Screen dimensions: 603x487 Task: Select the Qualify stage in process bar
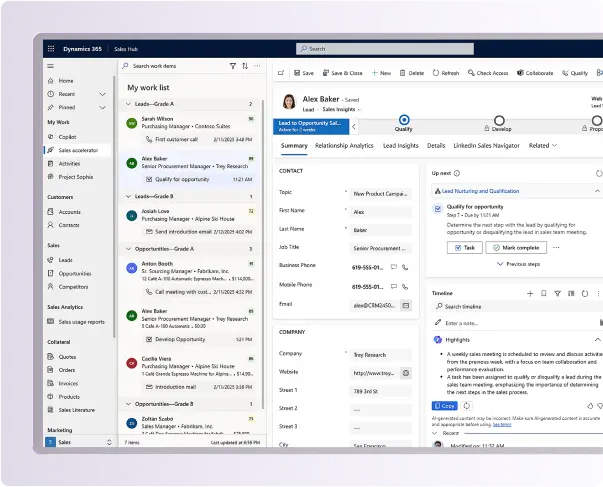pos(404,120)
